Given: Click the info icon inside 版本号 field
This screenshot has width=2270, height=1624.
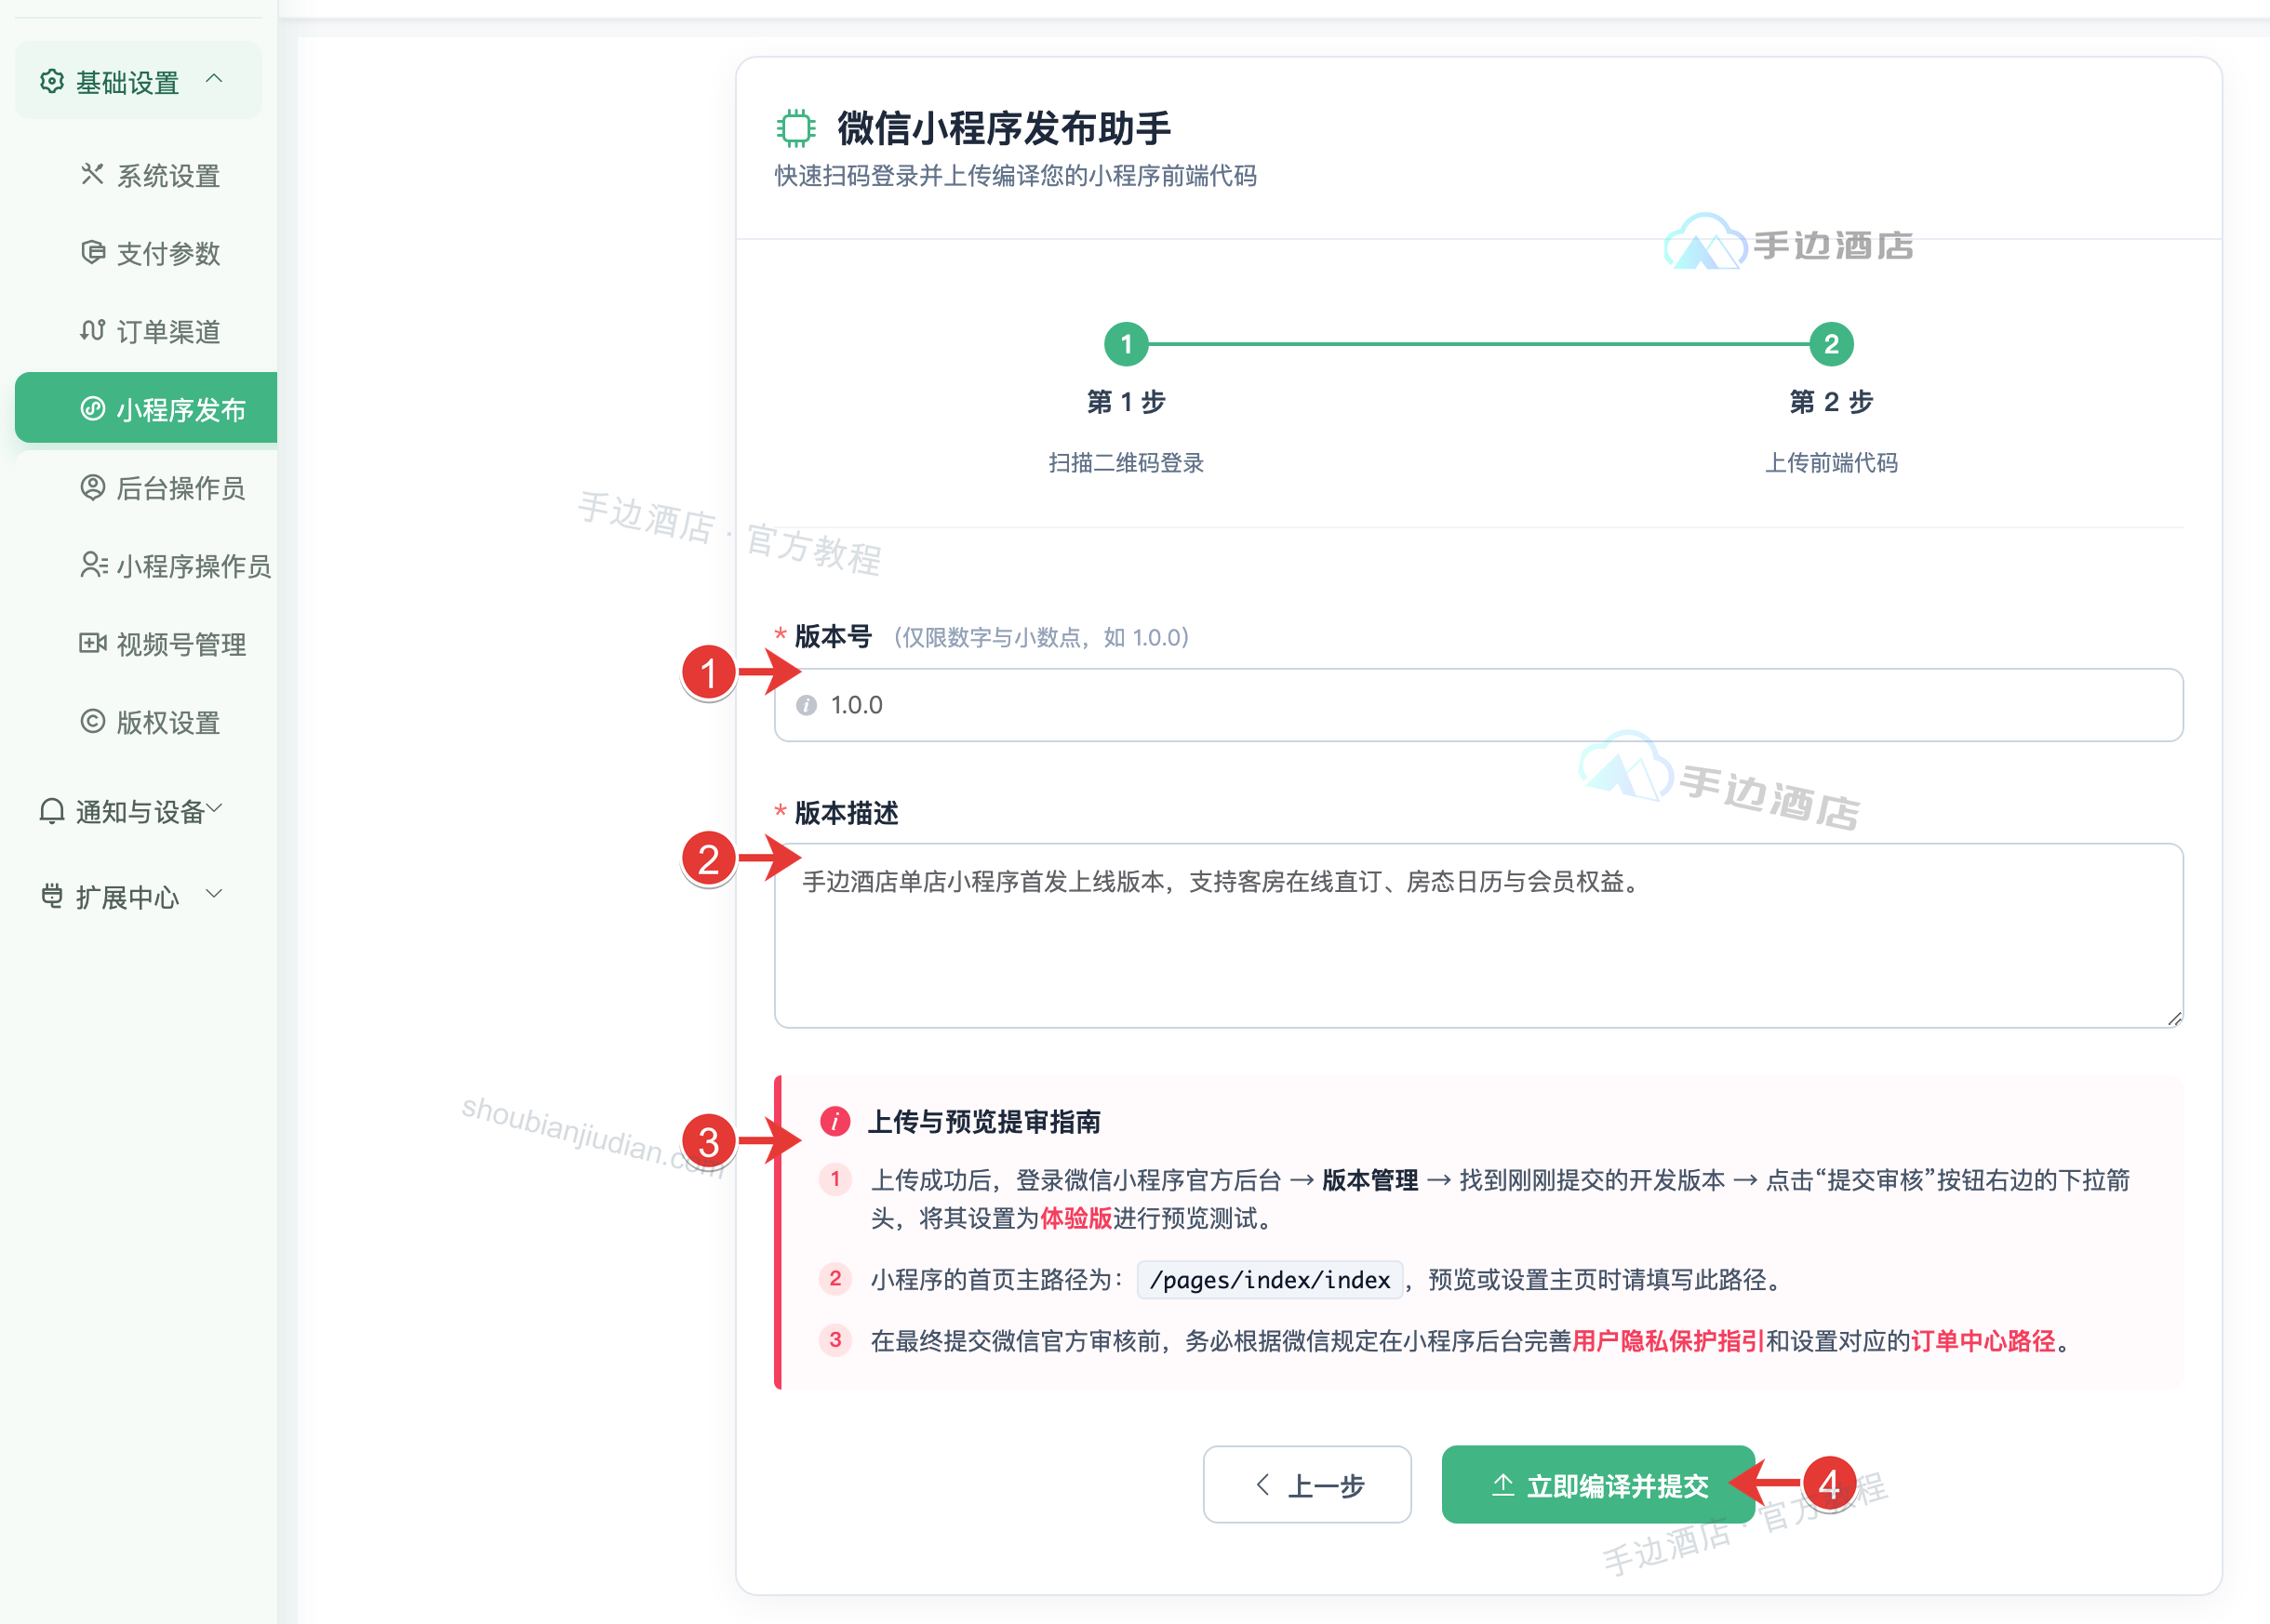Looking at the screenshot, I should (x=806, y=706).
